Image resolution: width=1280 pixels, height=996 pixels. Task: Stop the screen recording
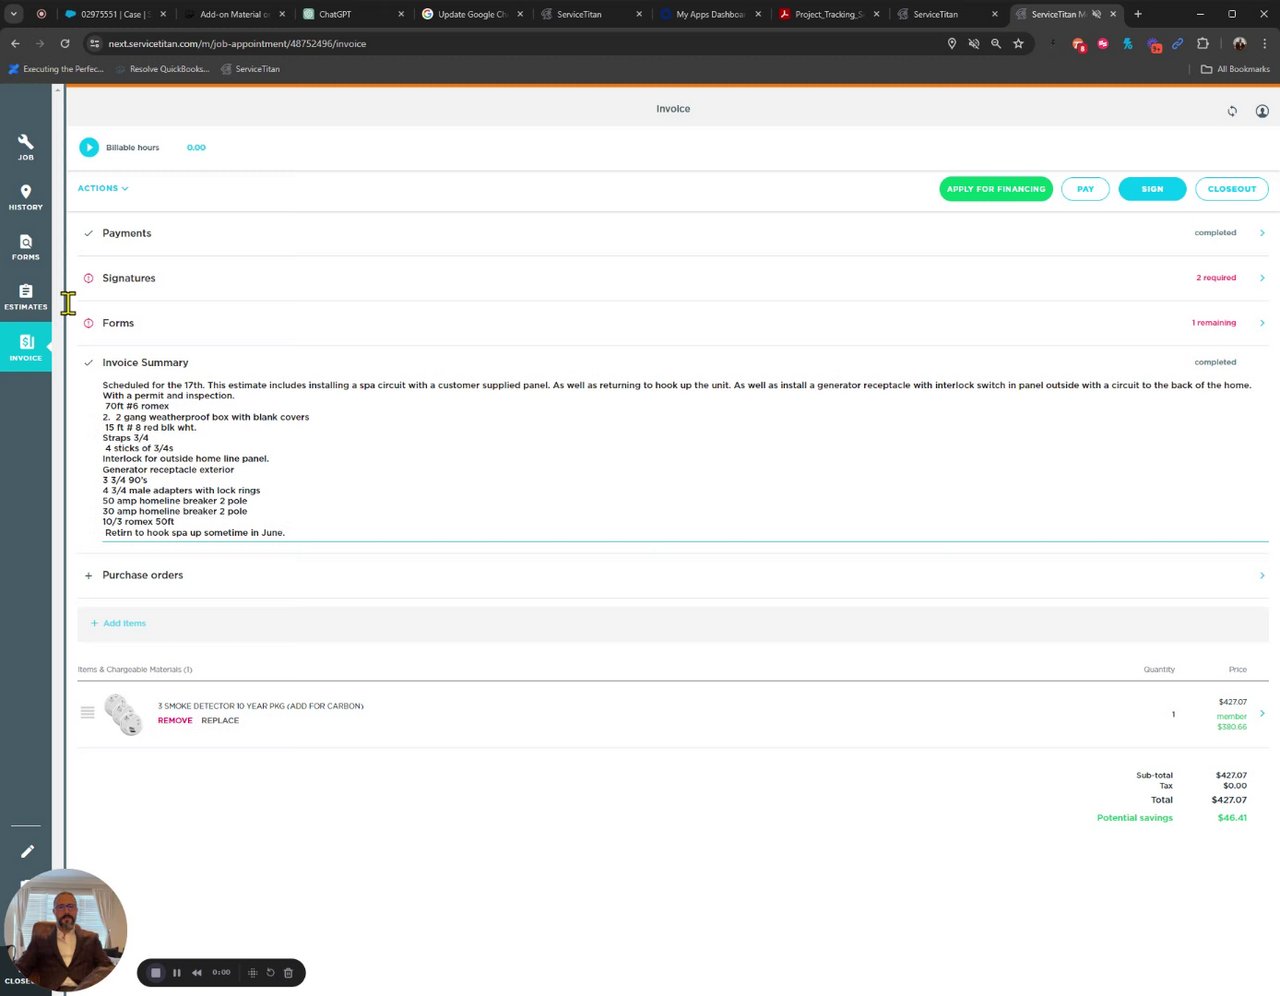155,972
